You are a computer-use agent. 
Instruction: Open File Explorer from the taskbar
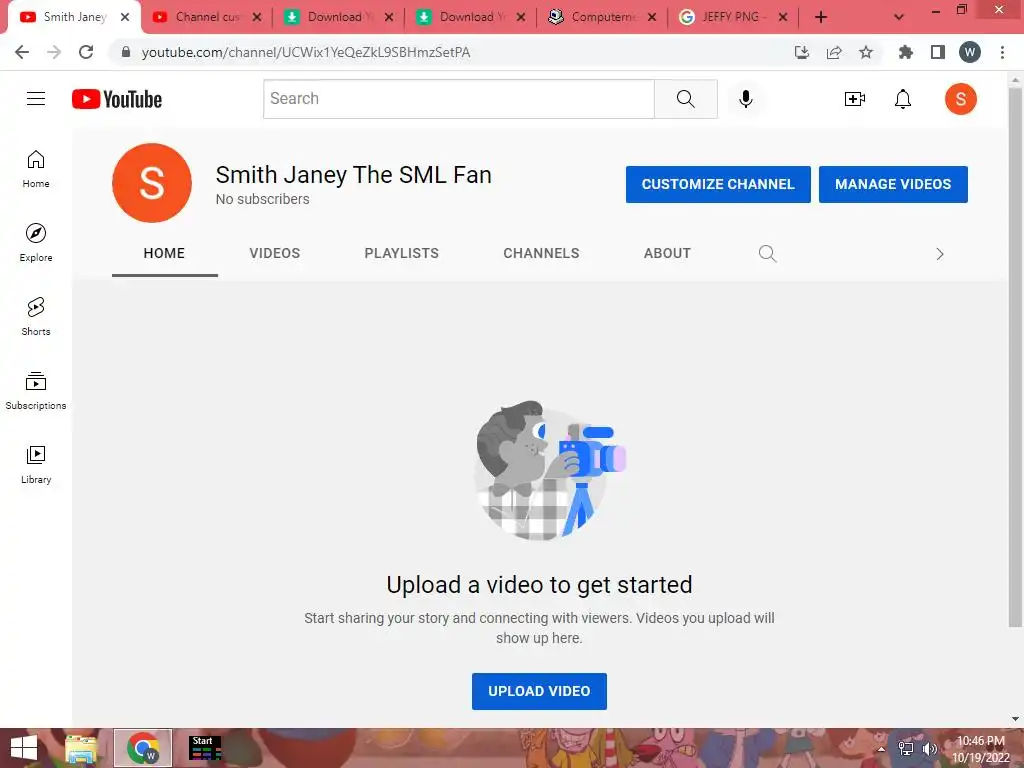pyautogui.click(x=81, y=748)
